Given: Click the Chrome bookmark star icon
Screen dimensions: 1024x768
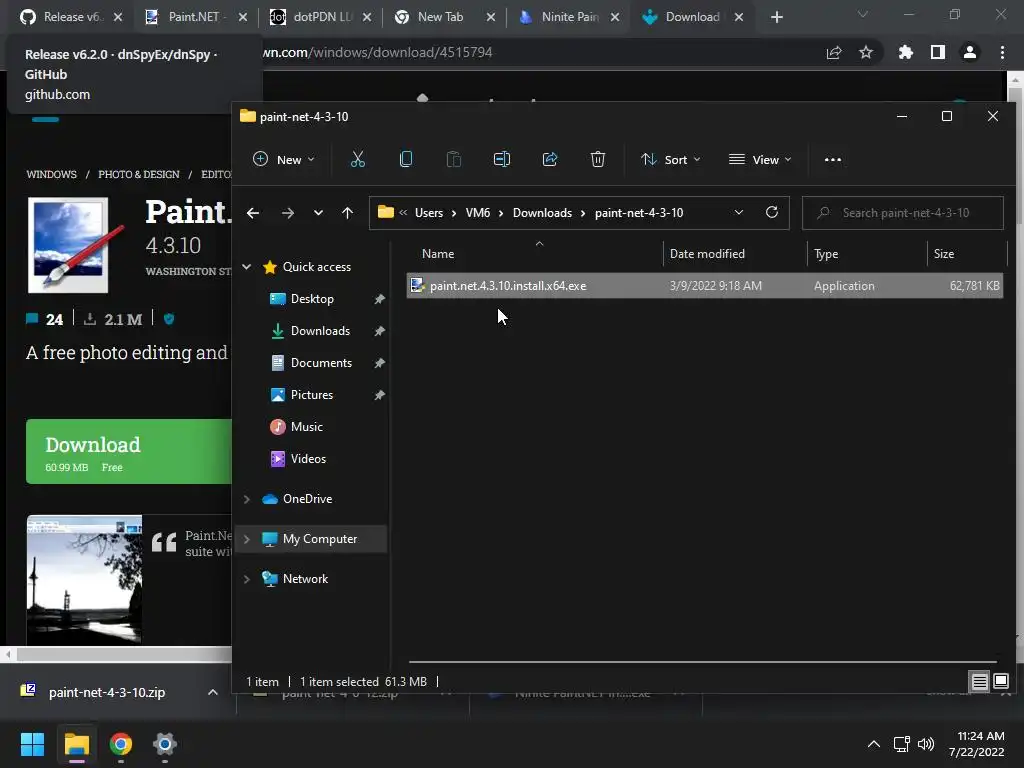Looking at the screenshot, I should (x=866, y=52).
